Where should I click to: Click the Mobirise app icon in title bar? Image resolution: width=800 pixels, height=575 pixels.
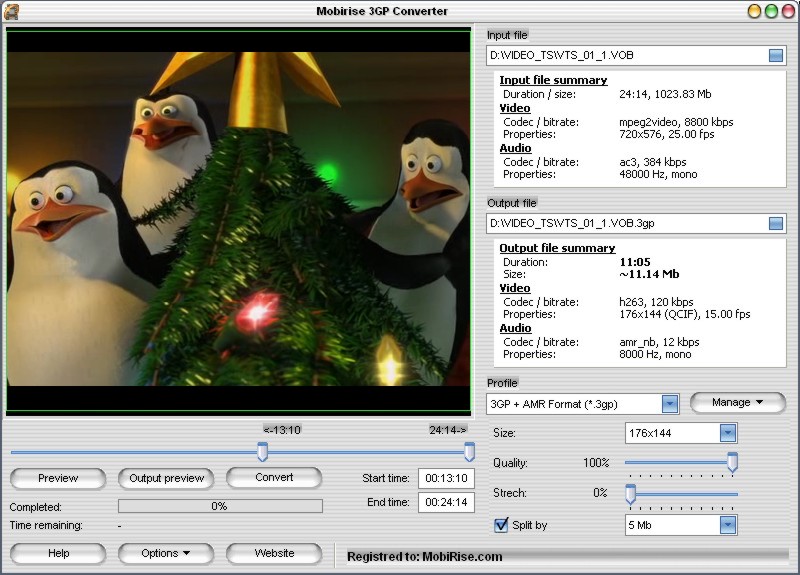click(11, 11)
